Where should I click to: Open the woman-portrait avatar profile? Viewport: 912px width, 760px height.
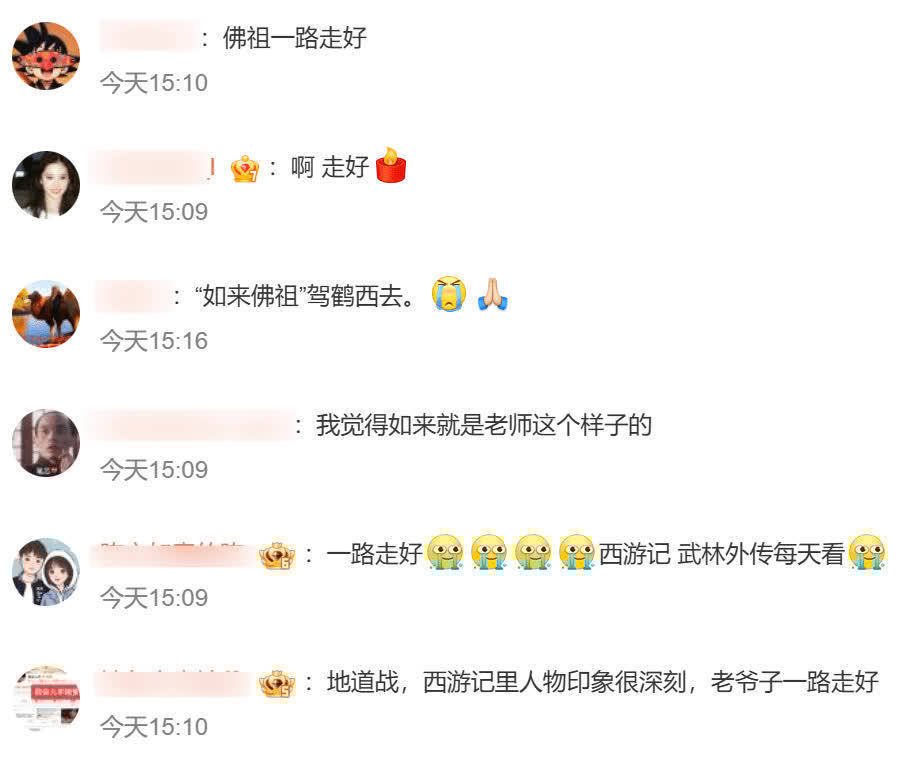click(46, 185)
